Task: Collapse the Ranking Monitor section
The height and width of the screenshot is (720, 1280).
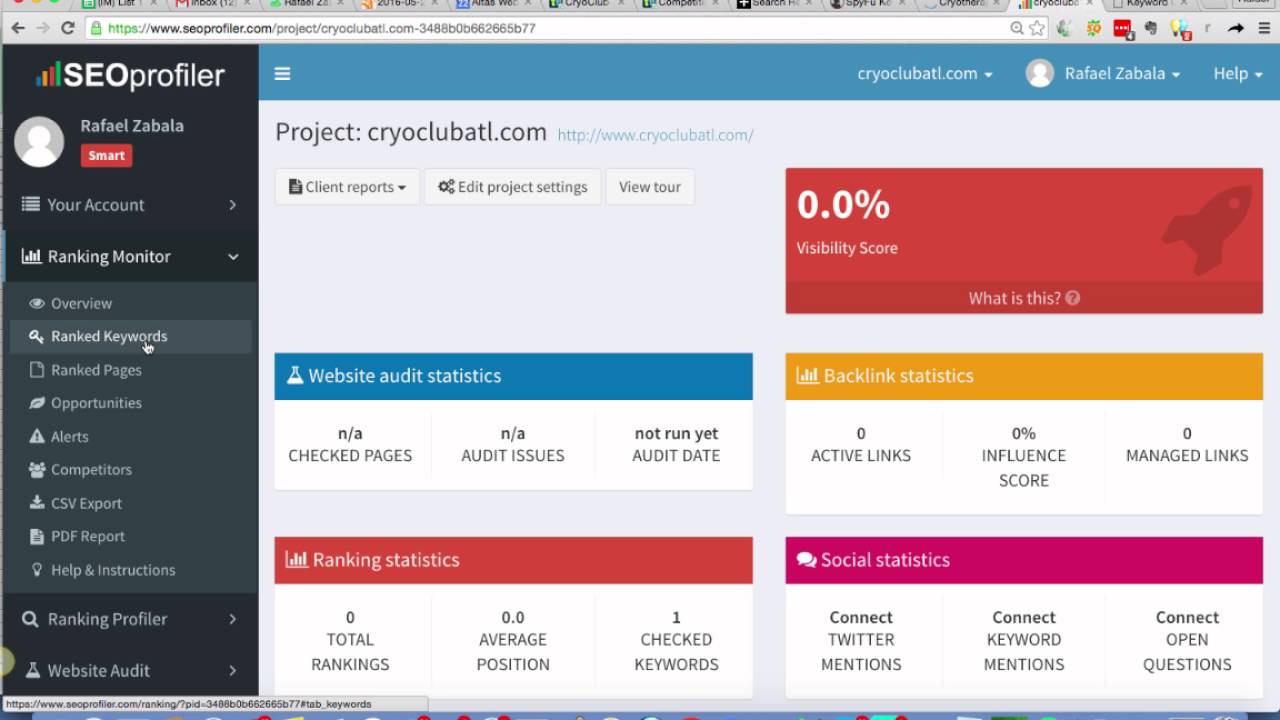Action: [x=130, y=256]
